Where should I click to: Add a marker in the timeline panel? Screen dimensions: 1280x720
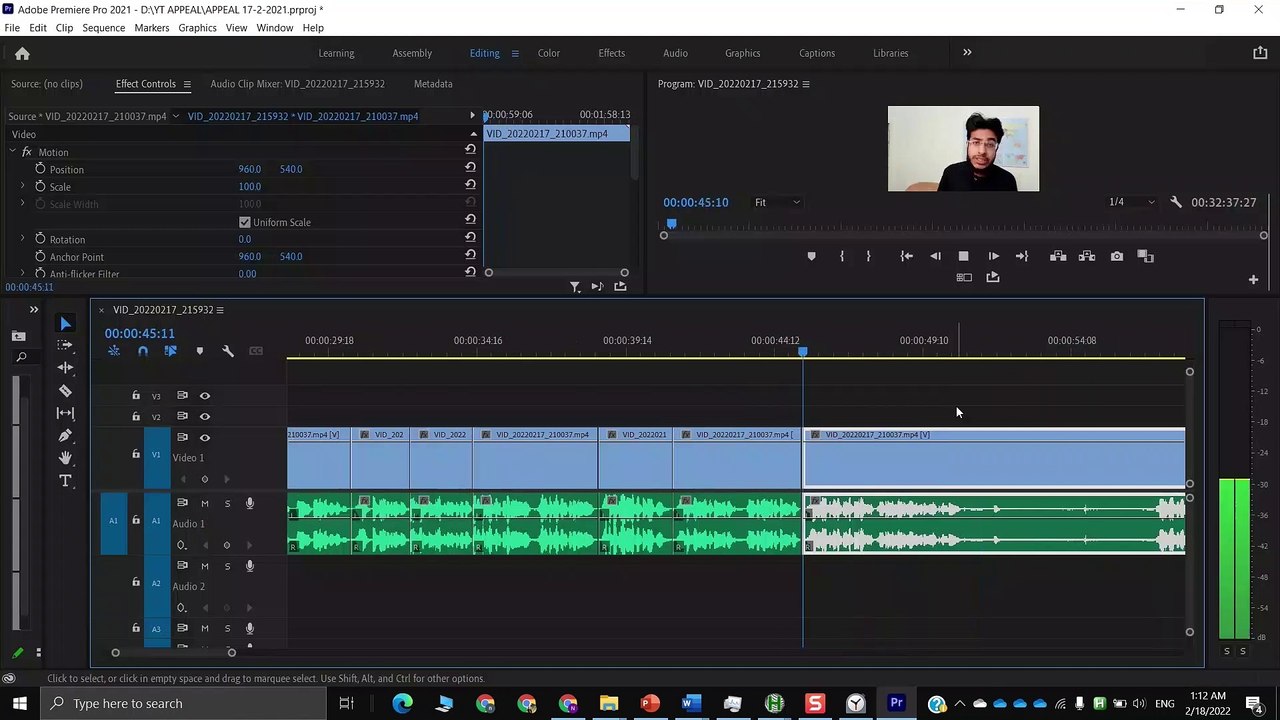coord(200,351)
